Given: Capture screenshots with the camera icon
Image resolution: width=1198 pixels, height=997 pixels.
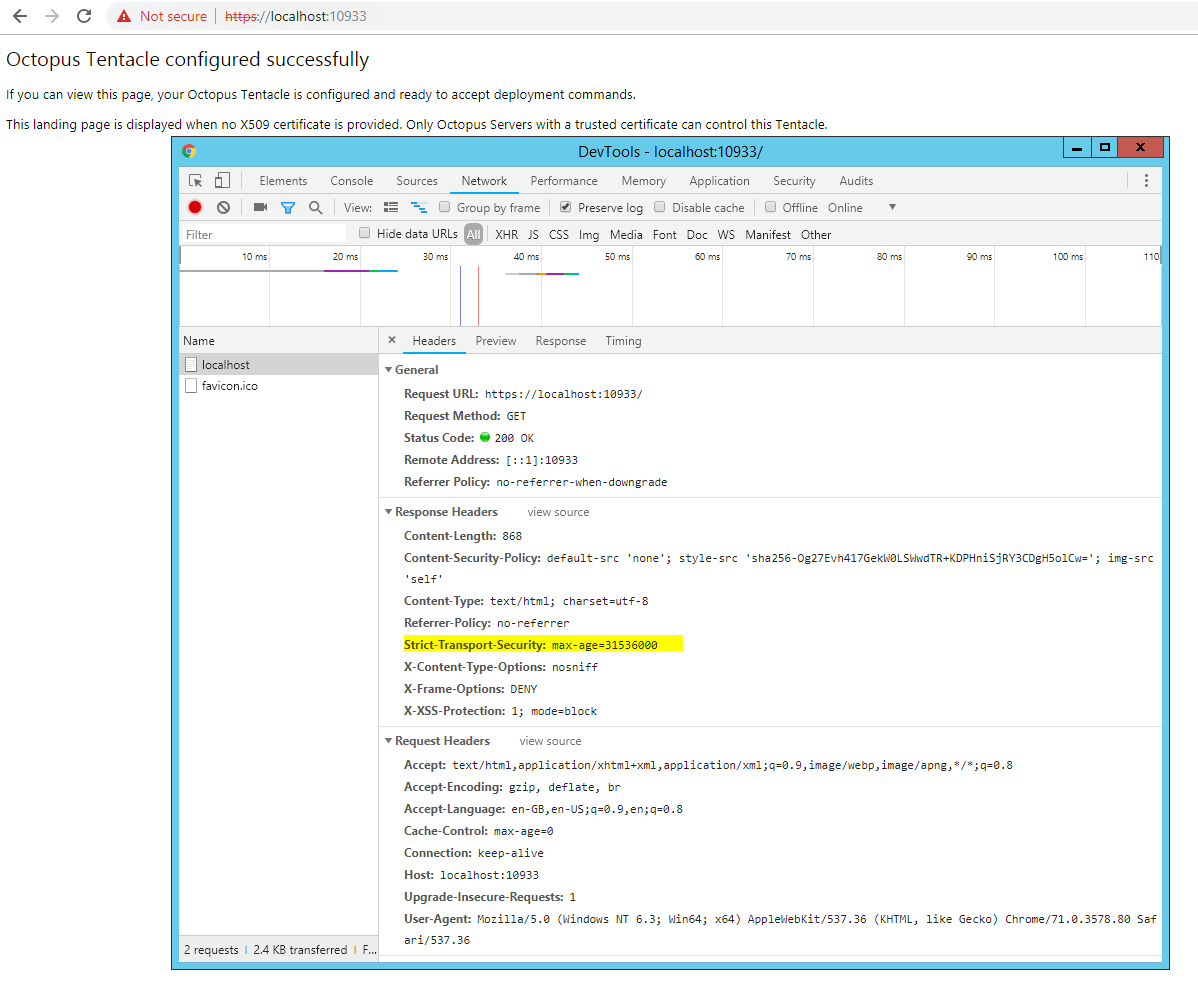Looking at the screenshot, I should 261,207.
